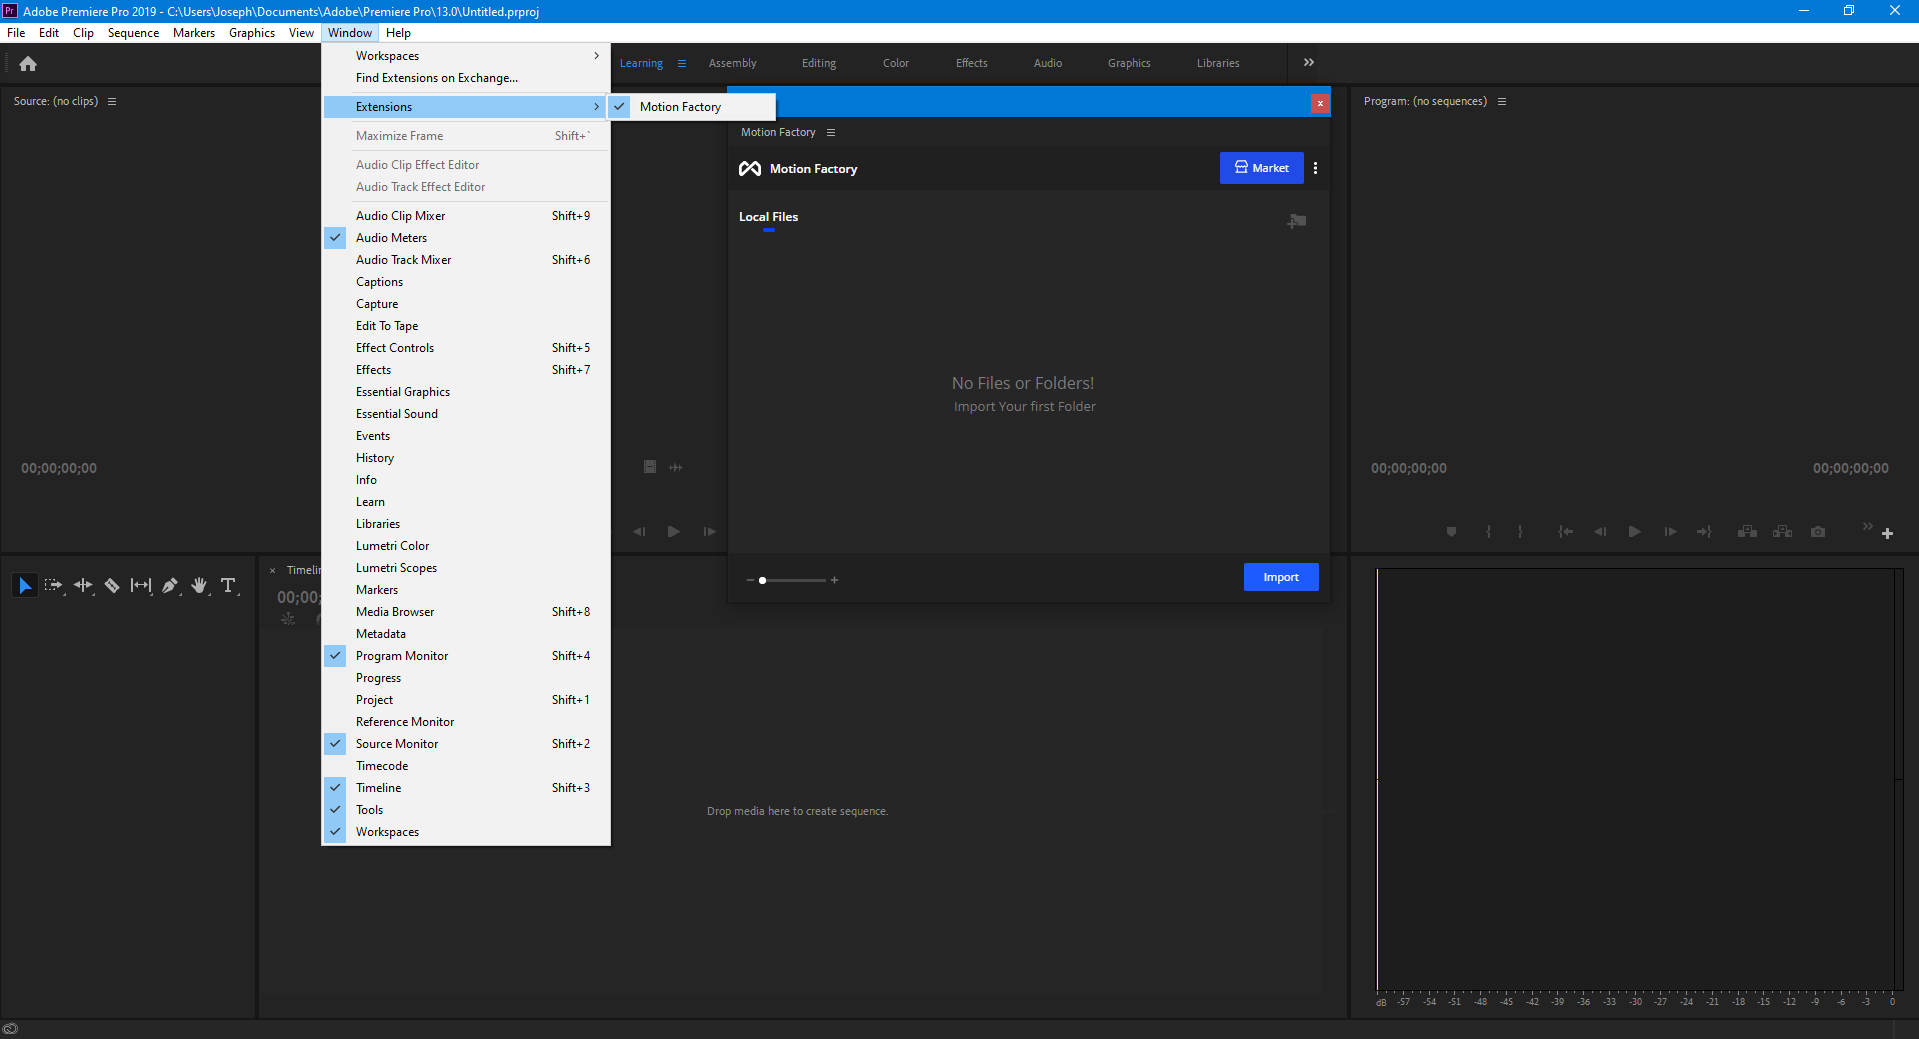This screenshot has height=1039, width=1919.
Task: Select the Type tool
Action: tap(228, 585)
